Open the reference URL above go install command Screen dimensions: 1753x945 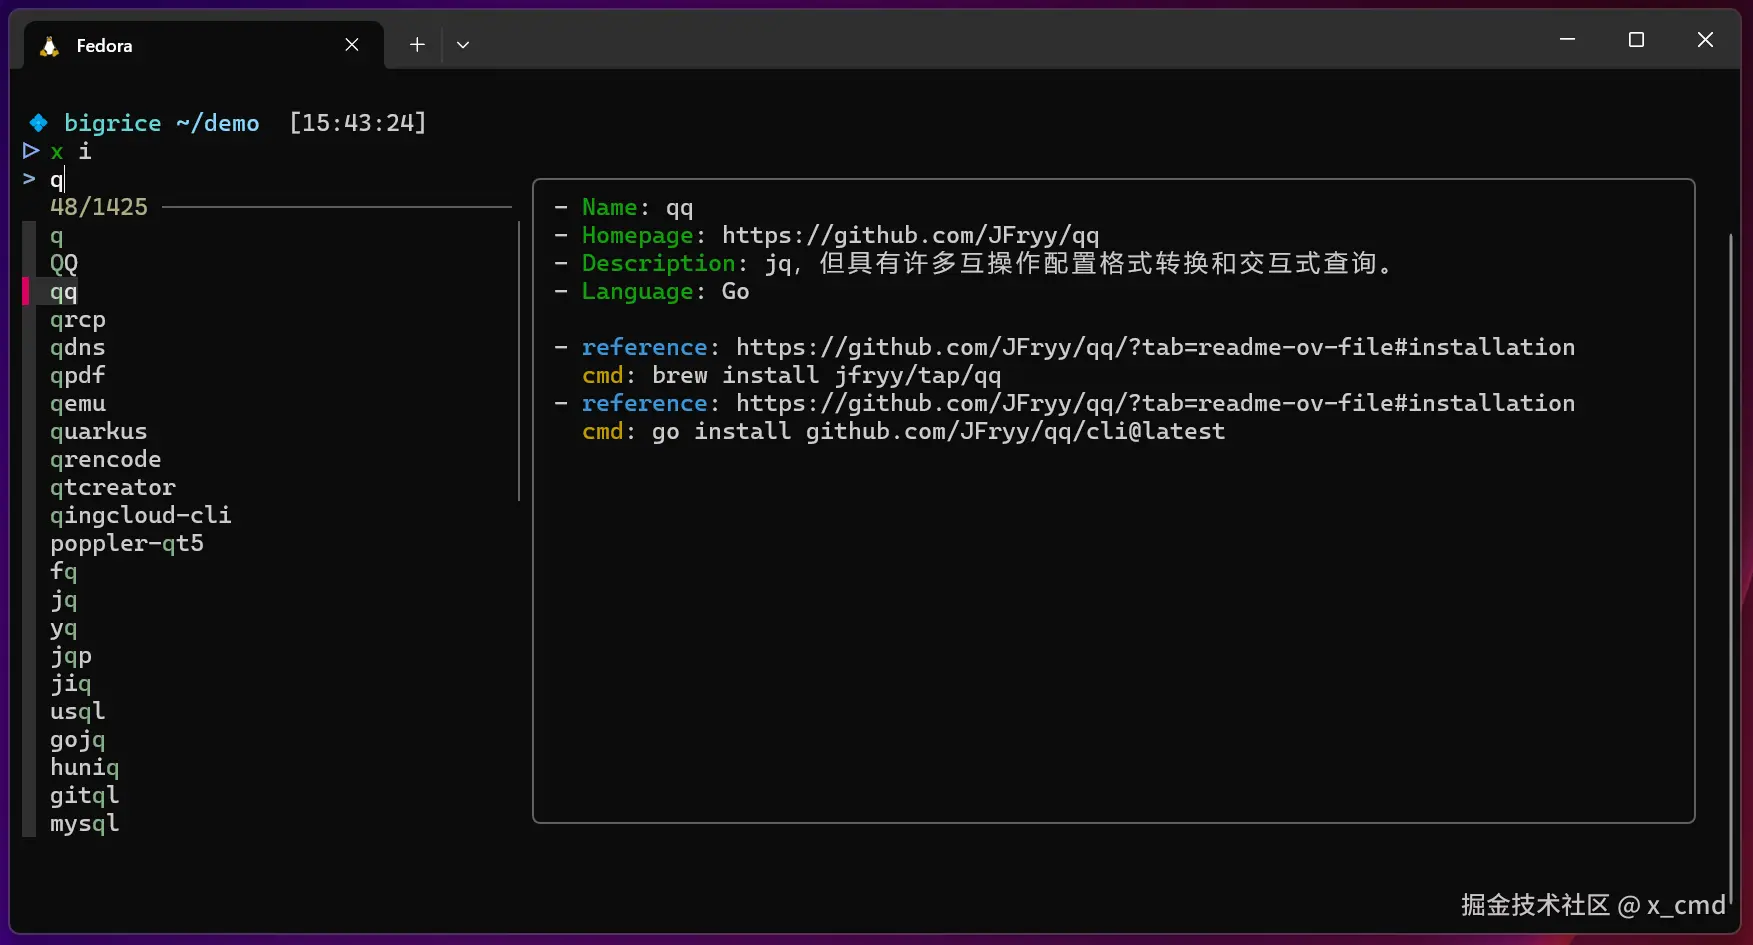[1156, 404]
